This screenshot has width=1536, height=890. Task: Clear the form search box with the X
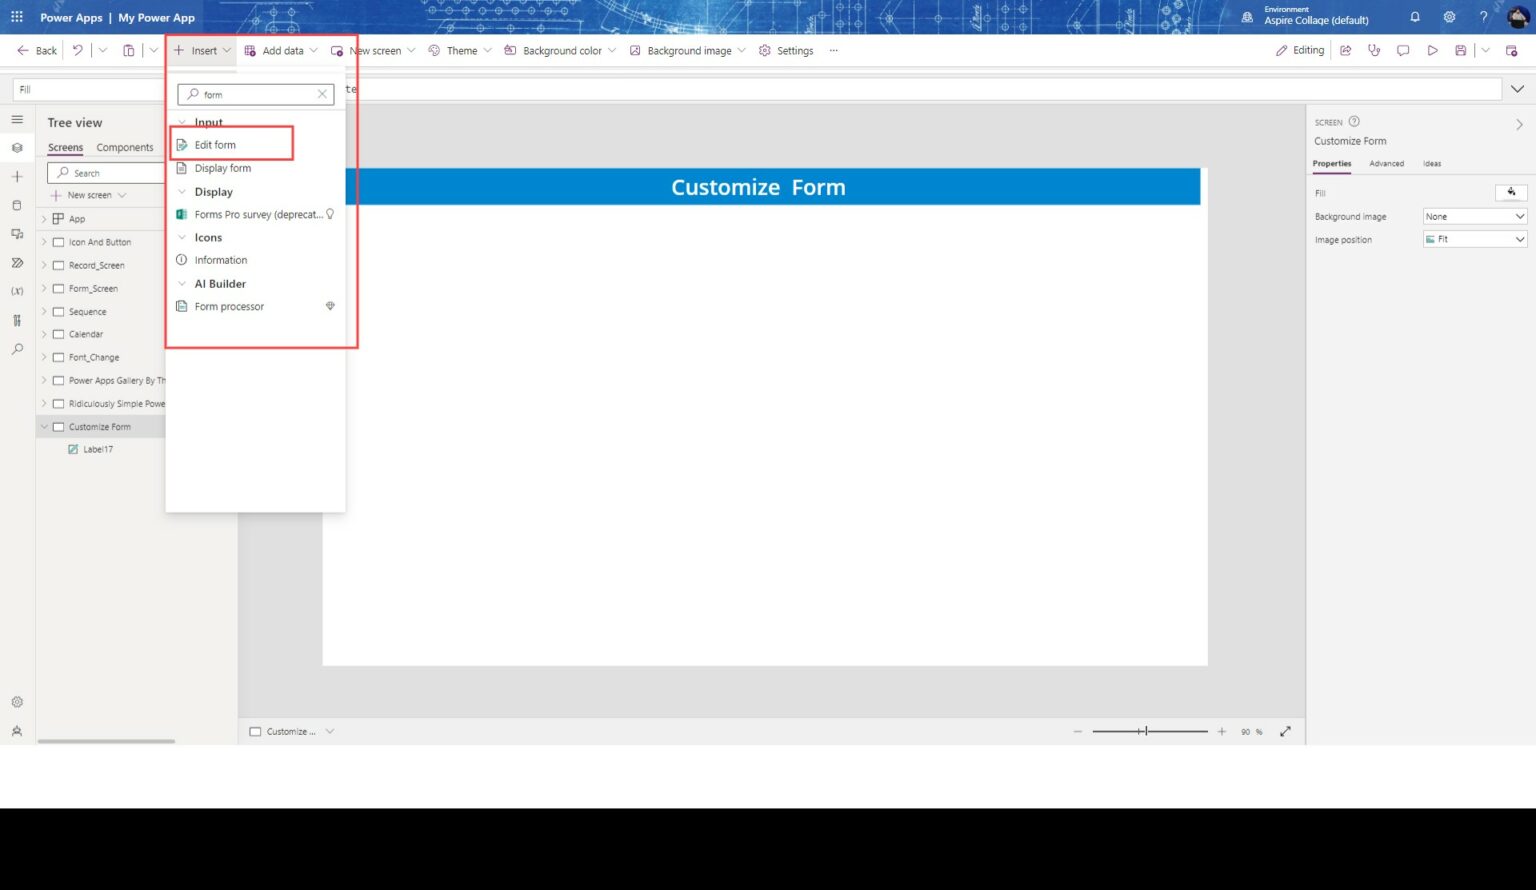[x=322, y=94]
